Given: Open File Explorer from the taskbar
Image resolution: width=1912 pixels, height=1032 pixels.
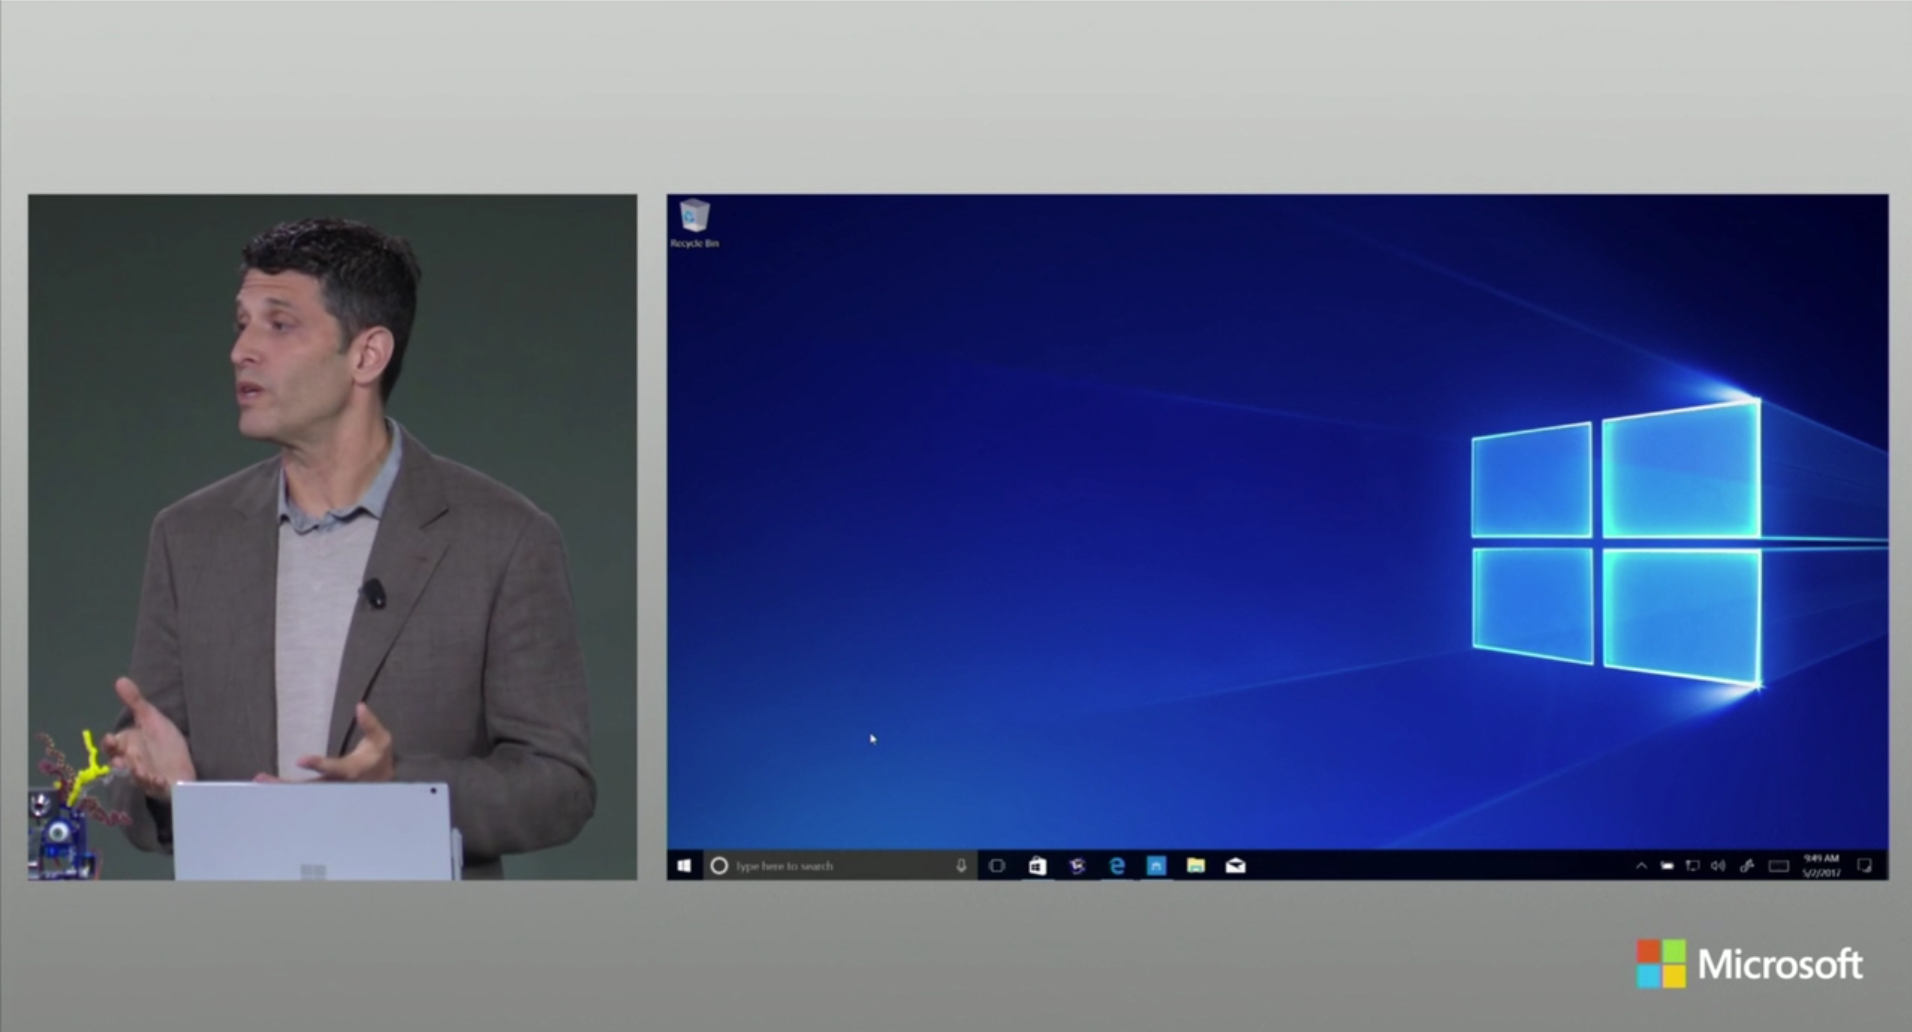Looking at the screenshot, I should pos(1196,866).
